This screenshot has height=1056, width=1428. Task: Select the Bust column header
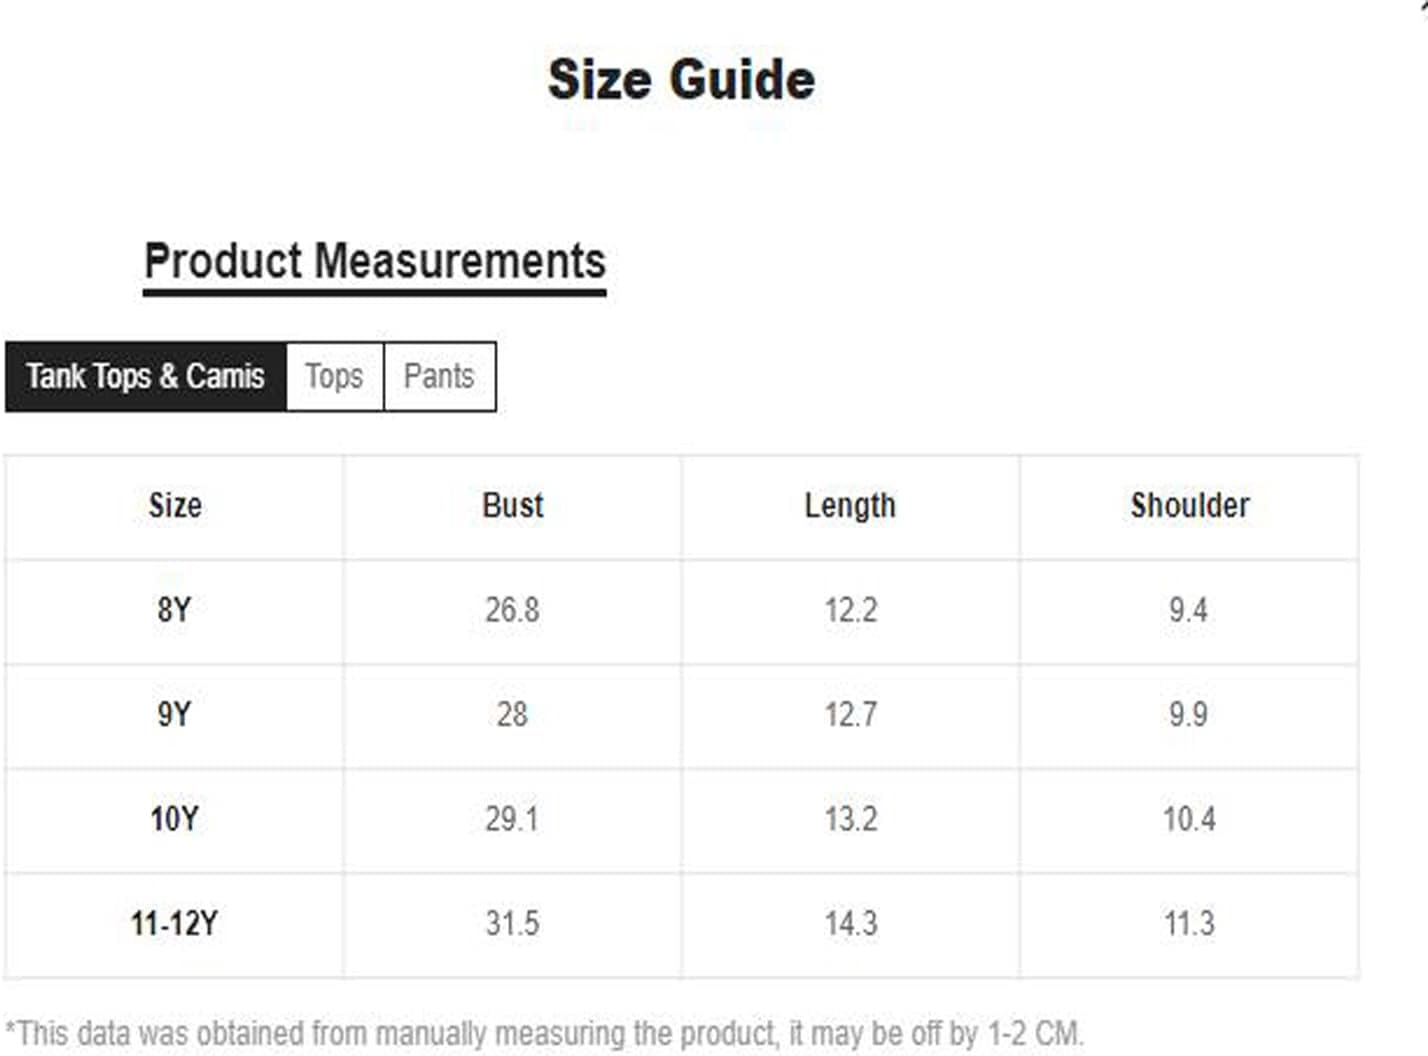tap(513, 506)
